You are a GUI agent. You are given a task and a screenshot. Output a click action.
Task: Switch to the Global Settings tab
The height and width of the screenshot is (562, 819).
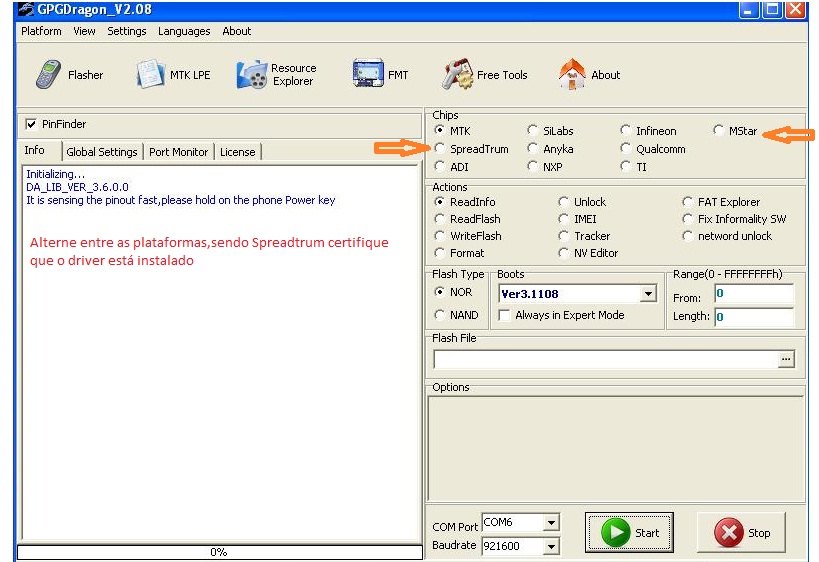(x=102, y=152)
